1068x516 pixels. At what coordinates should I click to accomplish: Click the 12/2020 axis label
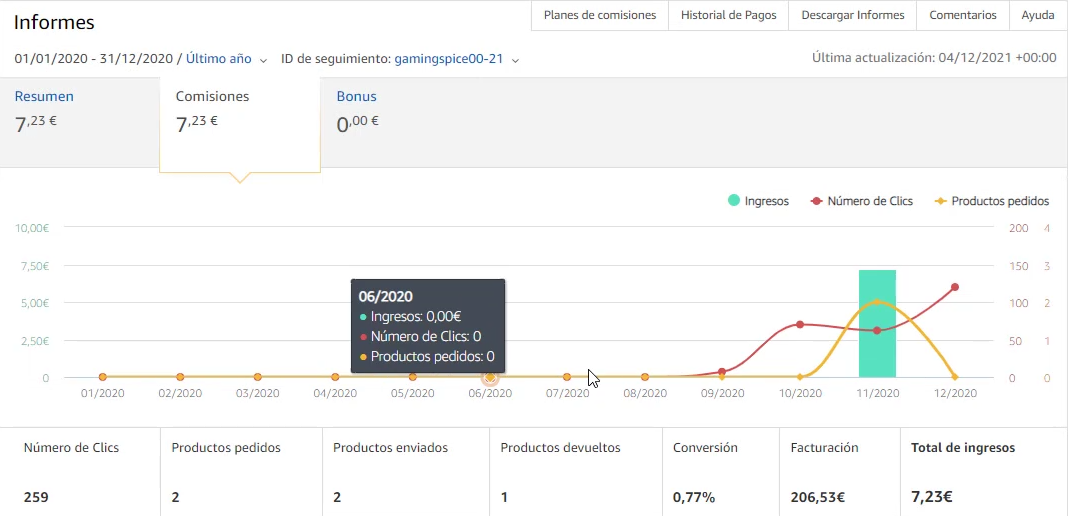pos(955,393)
